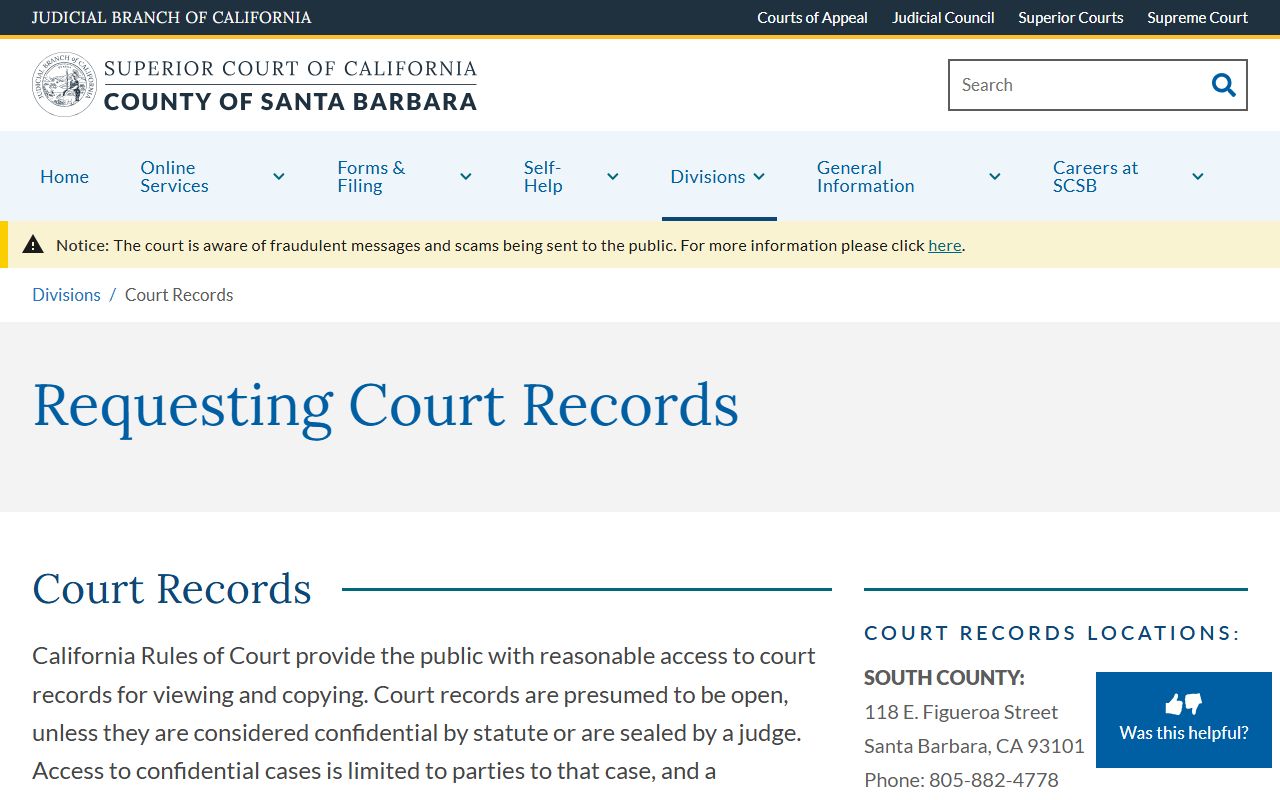Click the 'Santa Barbara, CA 93101' text
This screenshot has height=800, width=1280.
point(974,746)
